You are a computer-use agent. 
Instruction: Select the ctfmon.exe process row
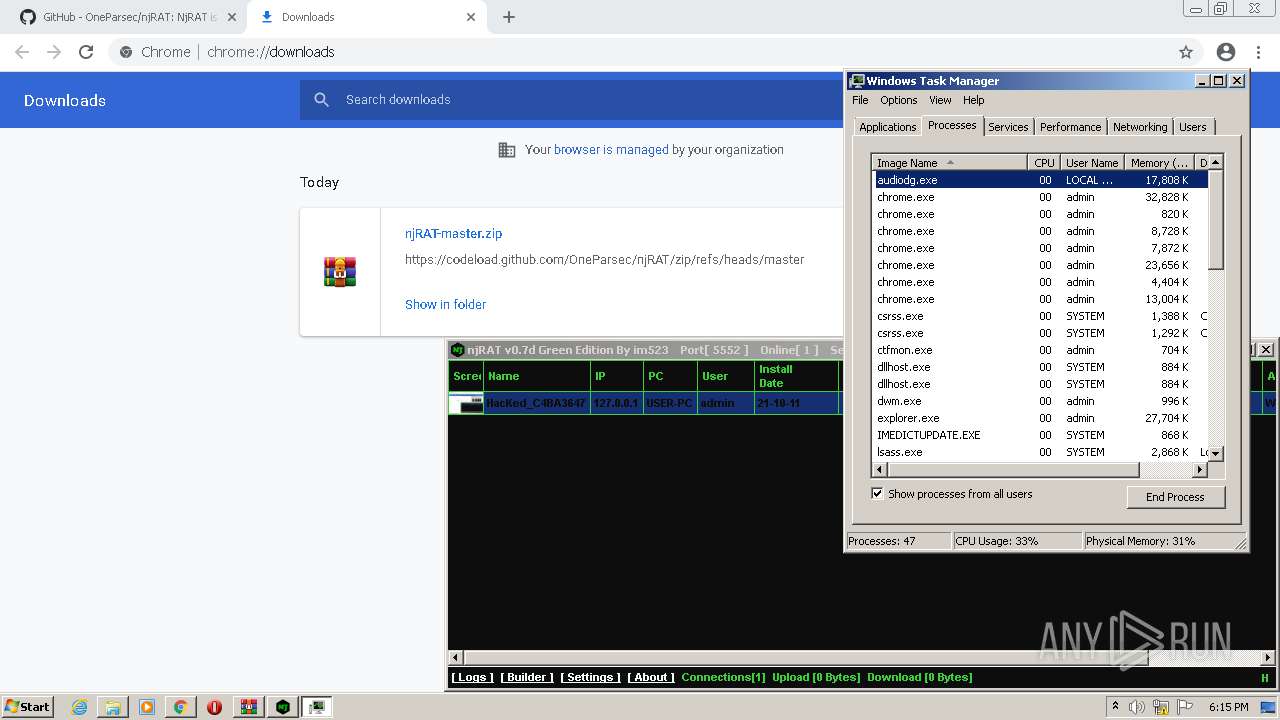[1040, 350]
